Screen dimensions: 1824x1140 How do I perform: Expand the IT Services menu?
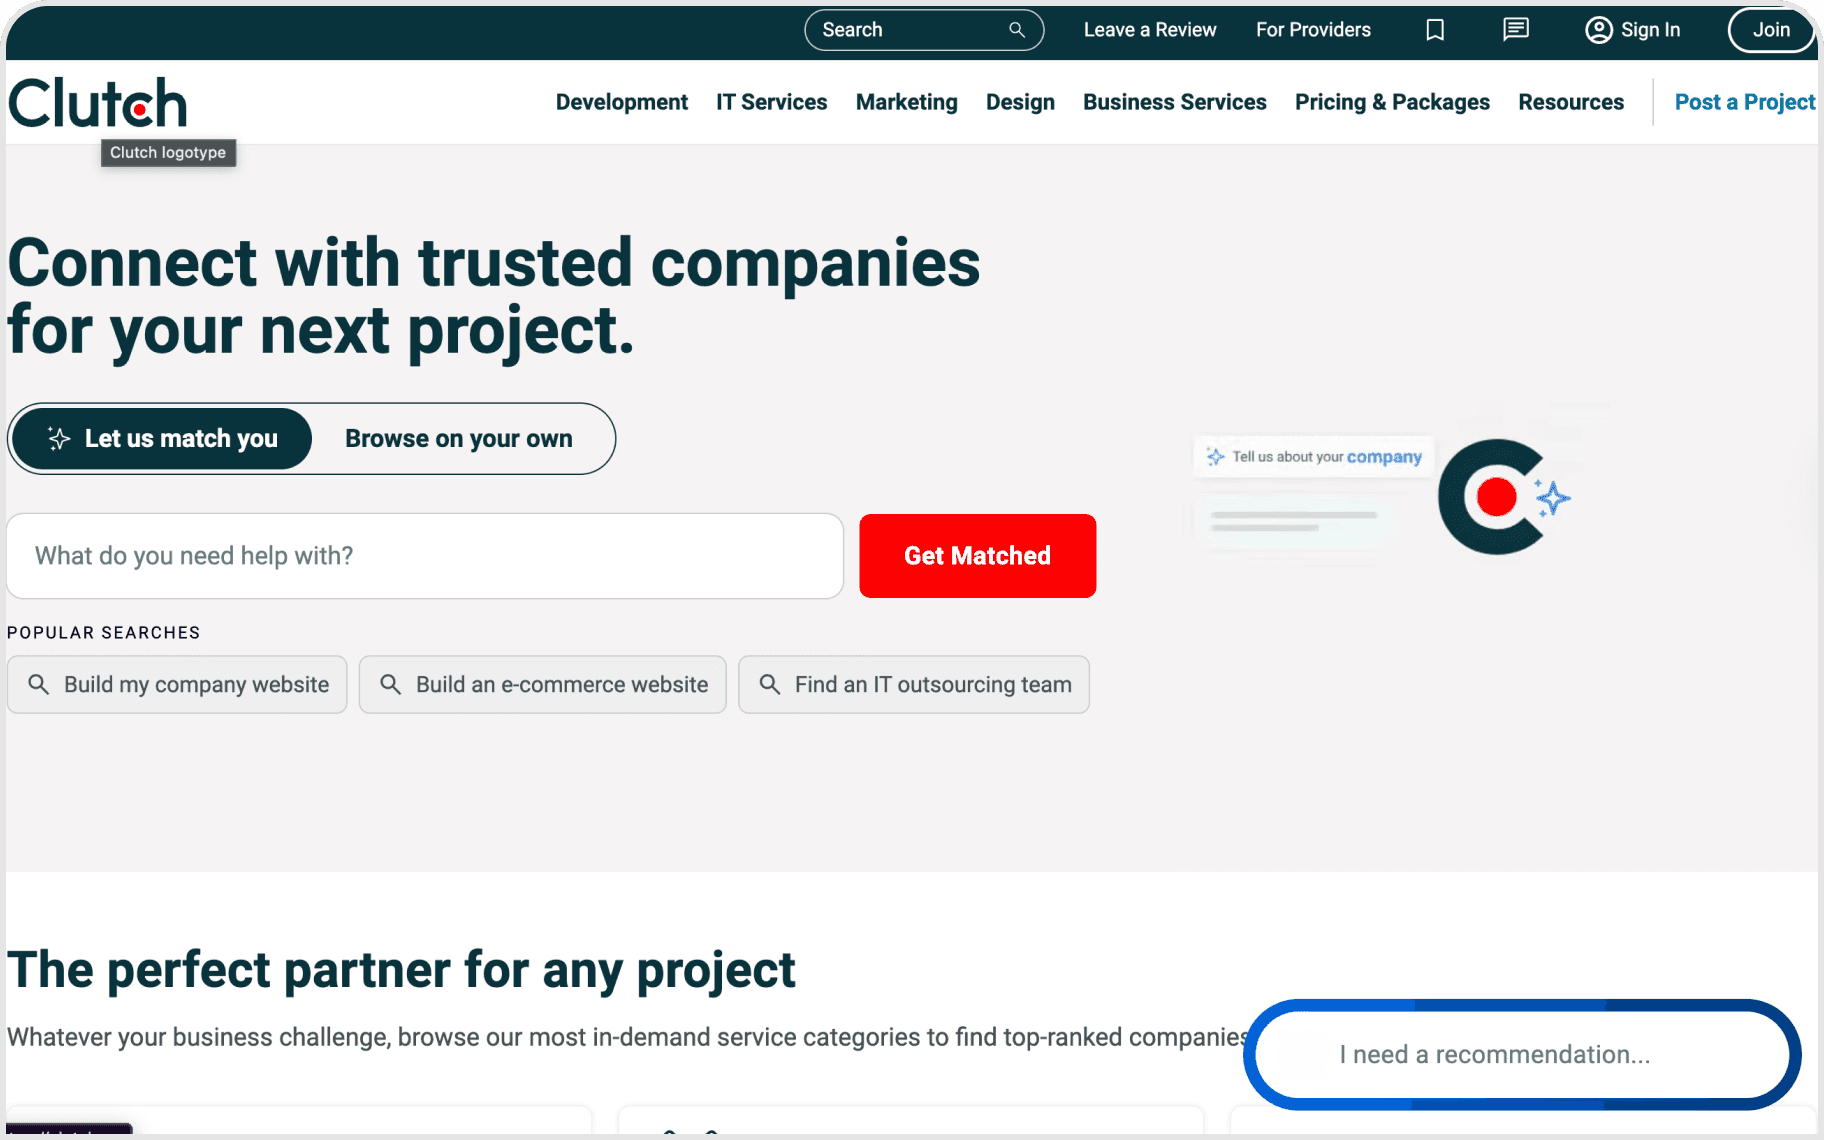772,102
